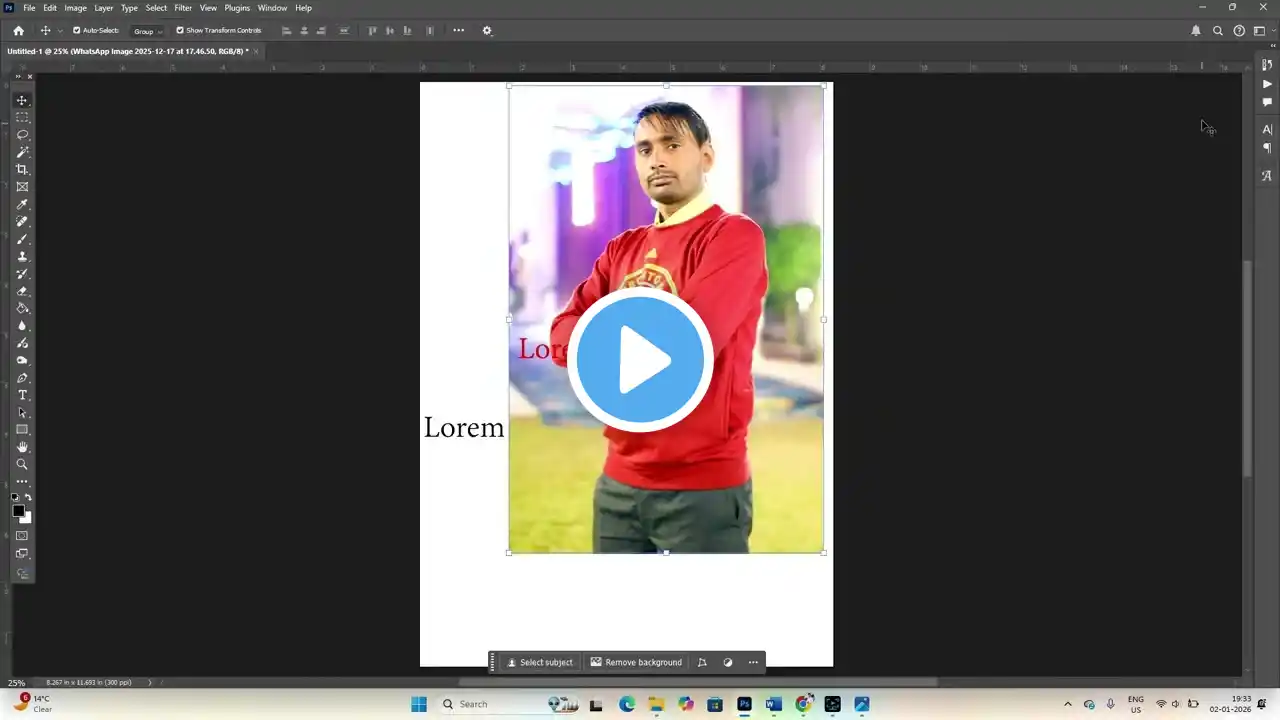Open the Filter menu
1280x720 pixels.
[183, 8]
